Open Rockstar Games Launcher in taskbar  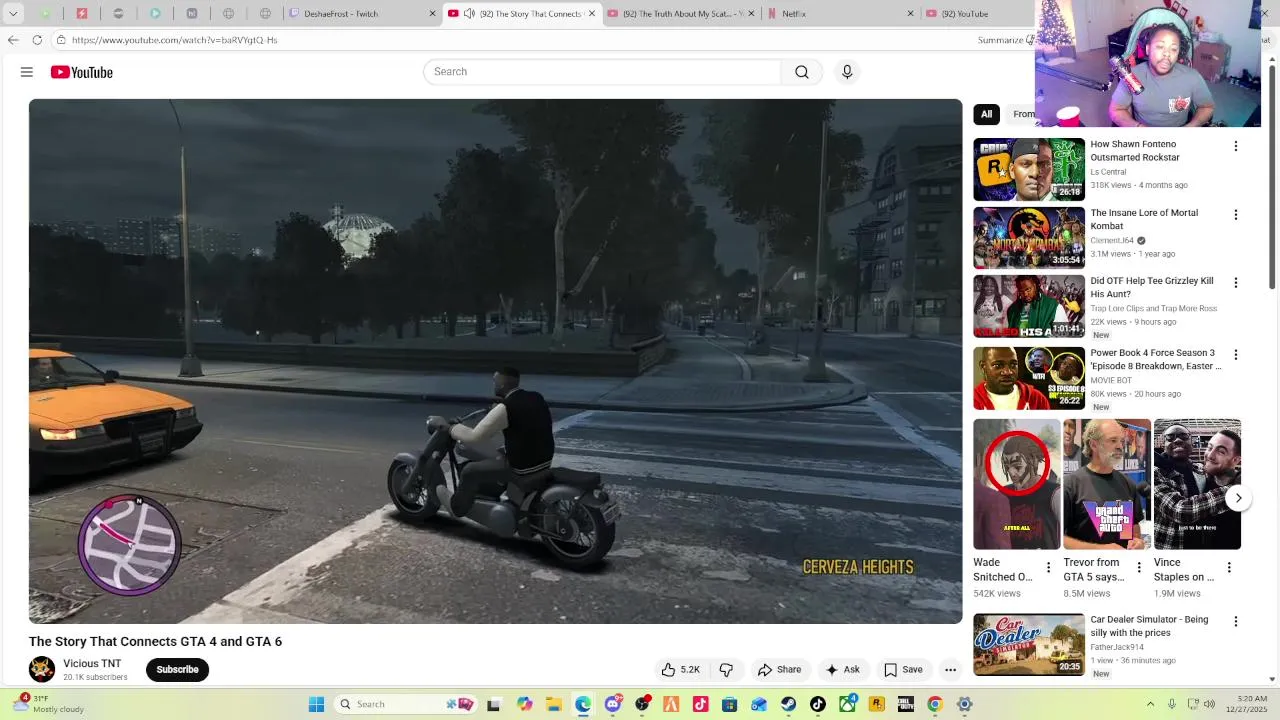coord(877,704)
